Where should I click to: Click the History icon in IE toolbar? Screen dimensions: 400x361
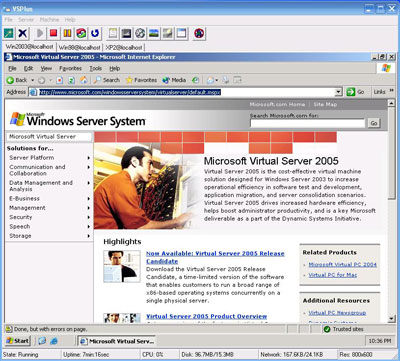click(196, 80)
